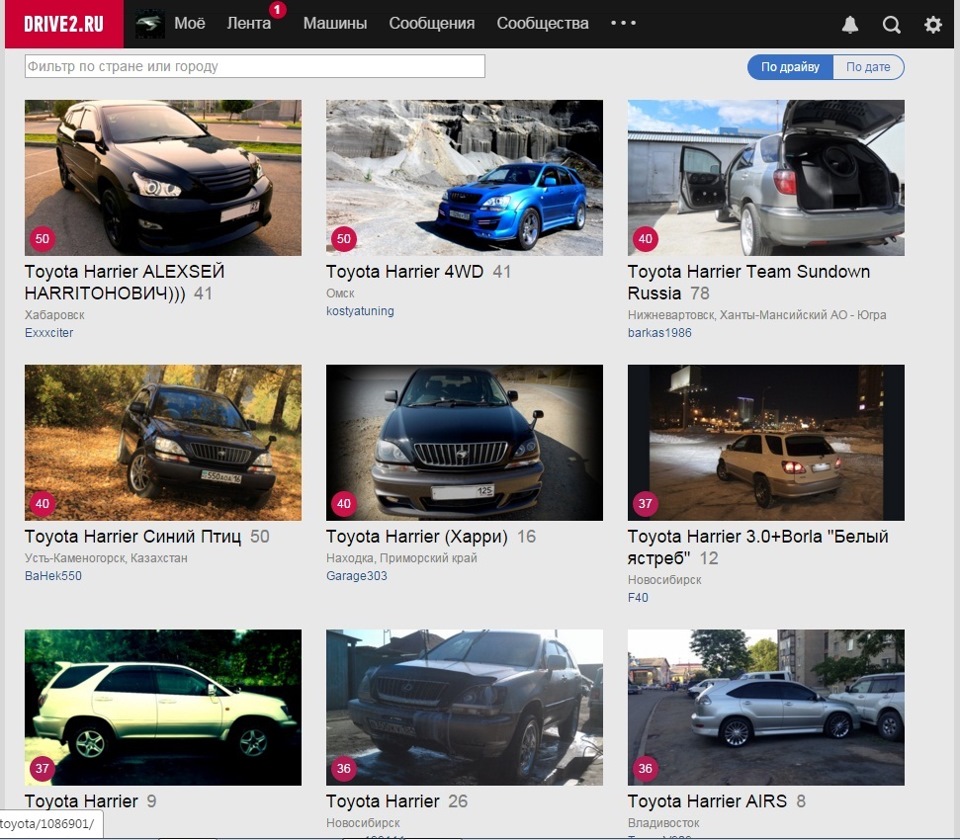Visit user Exxxciter profile
This screenshot has height=840, width=960.
(49, 332)
